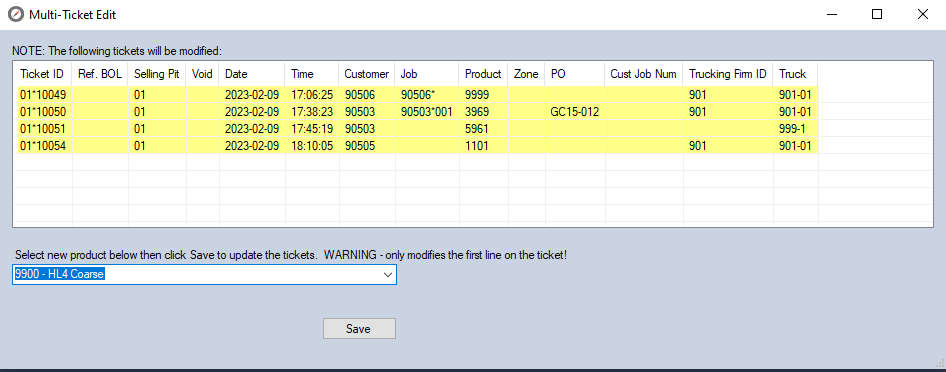946x372 pixels.
Task: Click the Void column header
Action: [x=203, y=74]
